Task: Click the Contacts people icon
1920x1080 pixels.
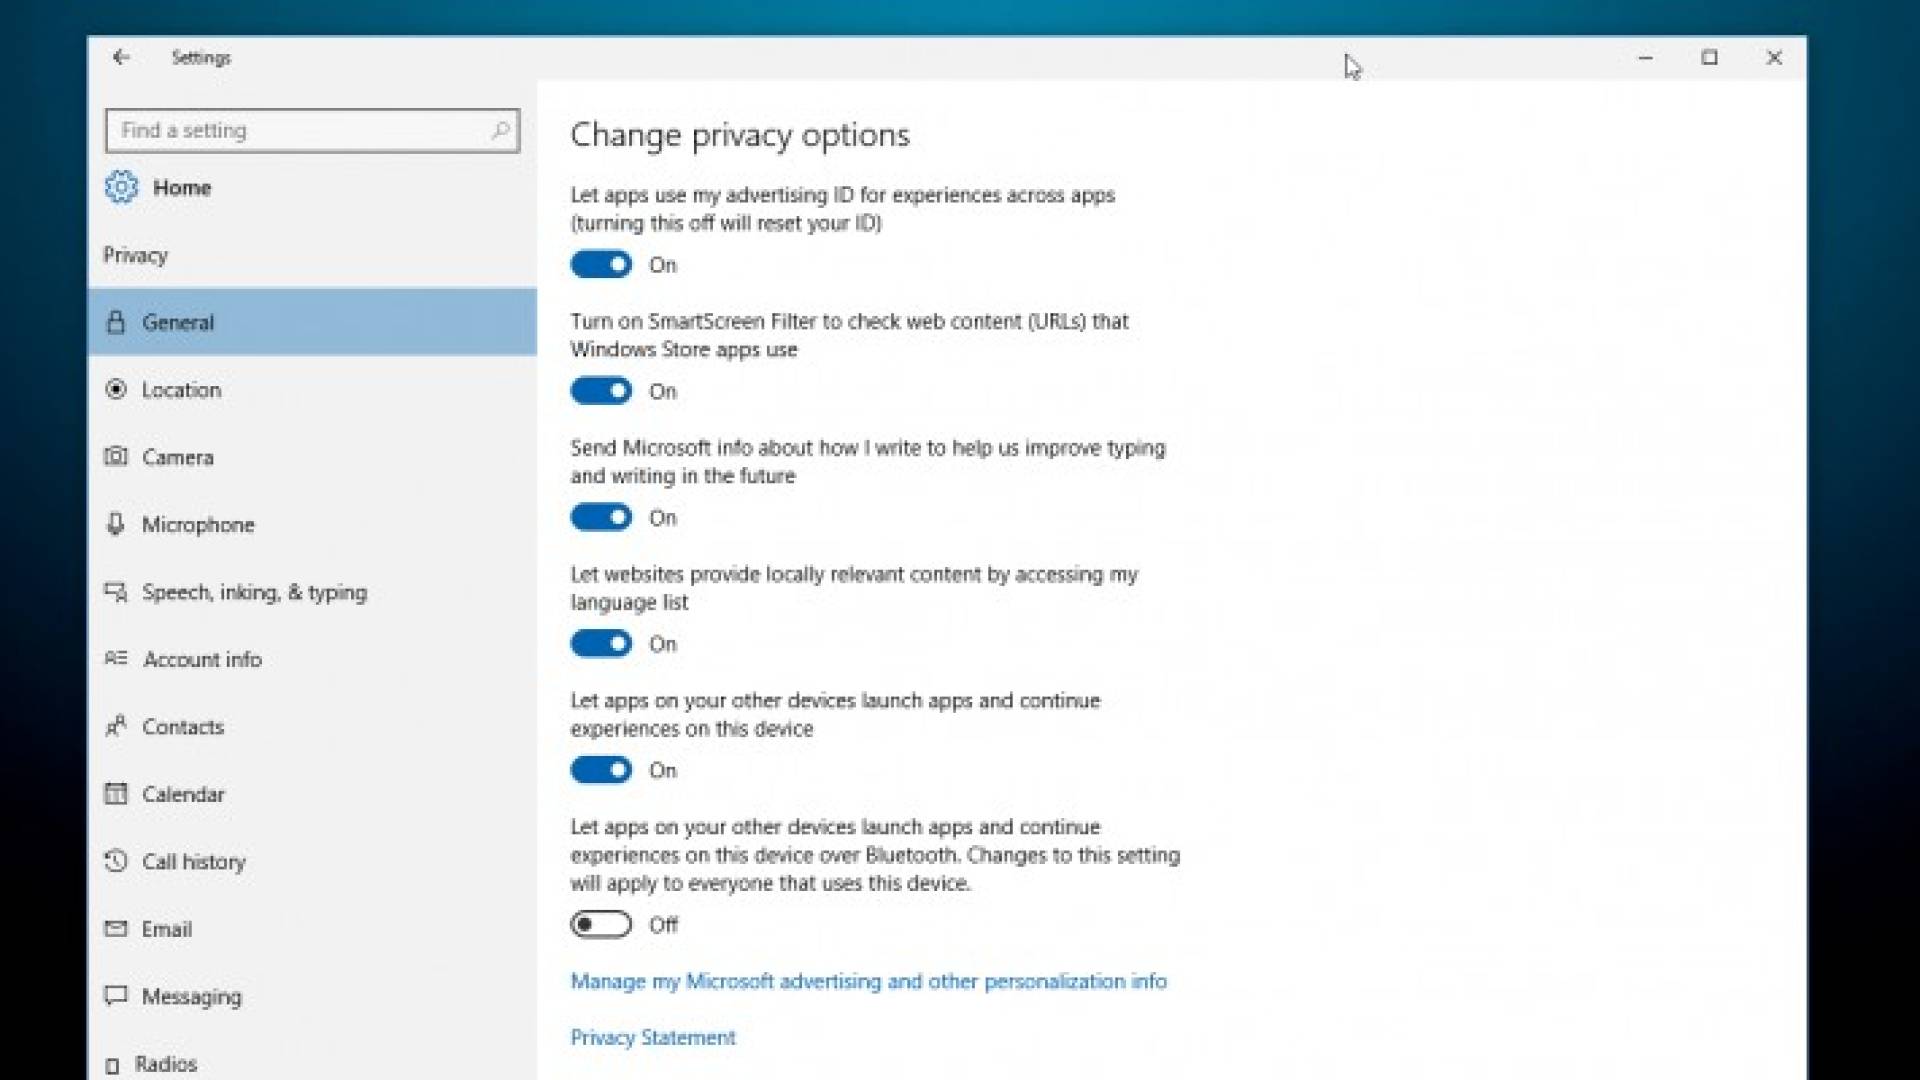Action: (x=116, y=726)
